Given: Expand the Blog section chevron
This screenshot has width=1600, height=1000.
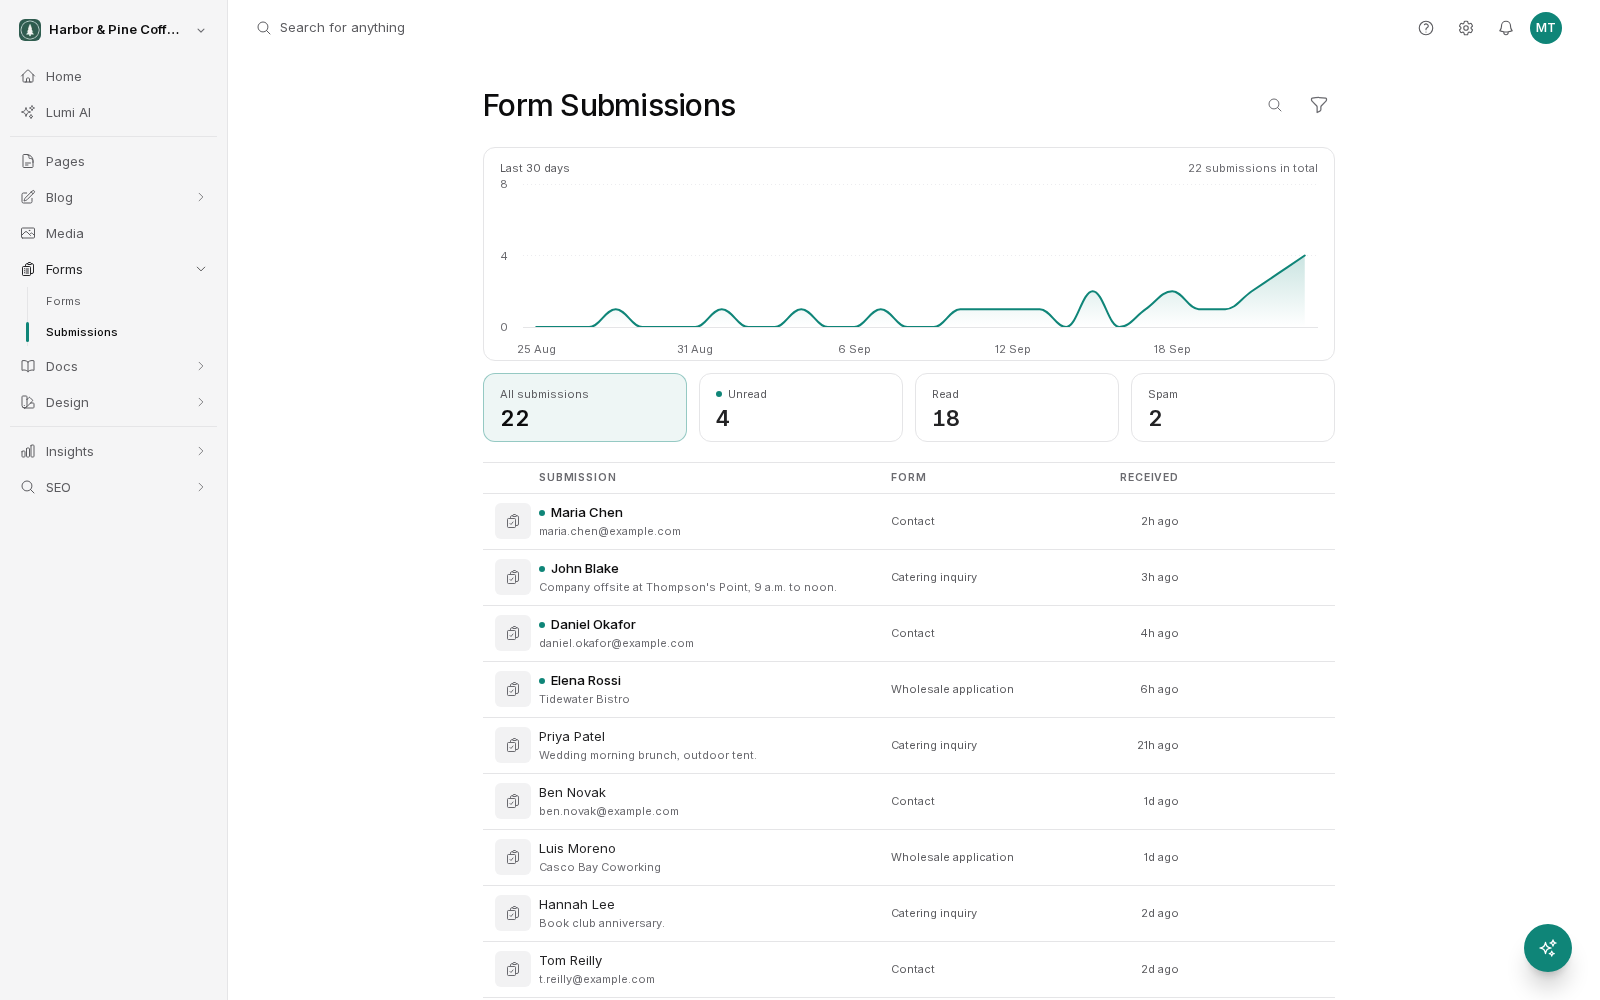Looking at the screenshot, I should pyautogui.click(x=201, y=197).
